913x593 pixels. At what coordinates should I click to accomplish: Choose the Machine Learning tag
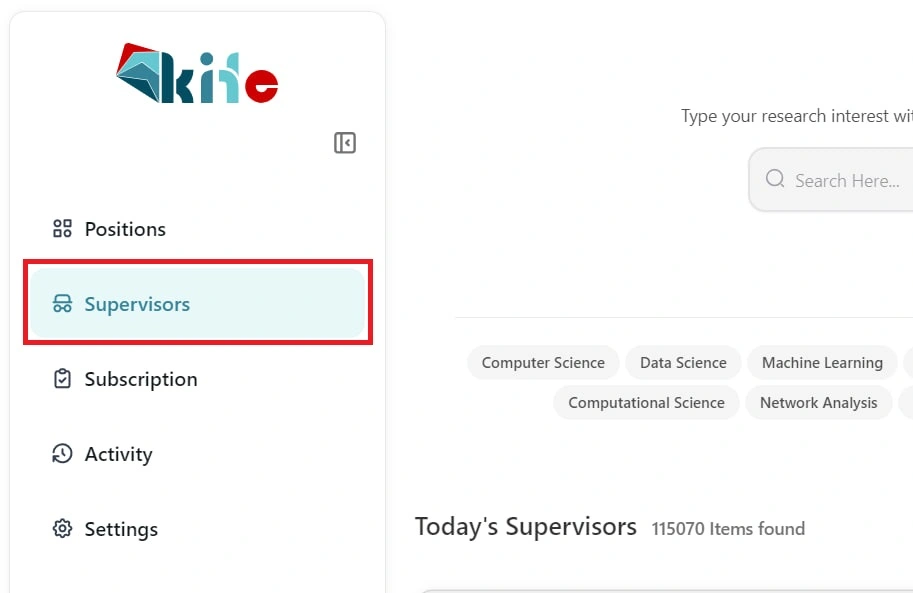coord(822,363)
